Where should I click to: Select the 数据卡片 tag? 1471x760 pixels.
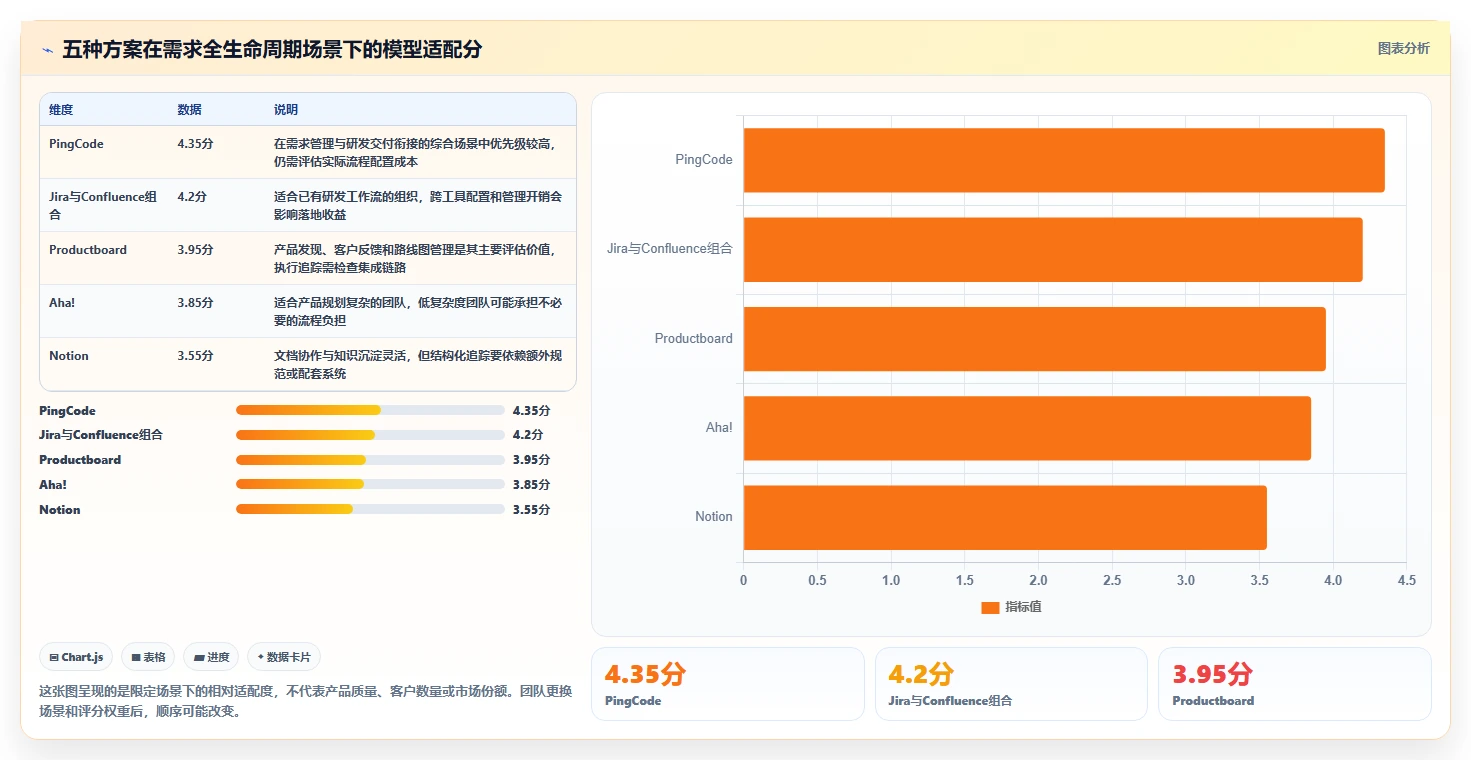click(x=284, y=657)
